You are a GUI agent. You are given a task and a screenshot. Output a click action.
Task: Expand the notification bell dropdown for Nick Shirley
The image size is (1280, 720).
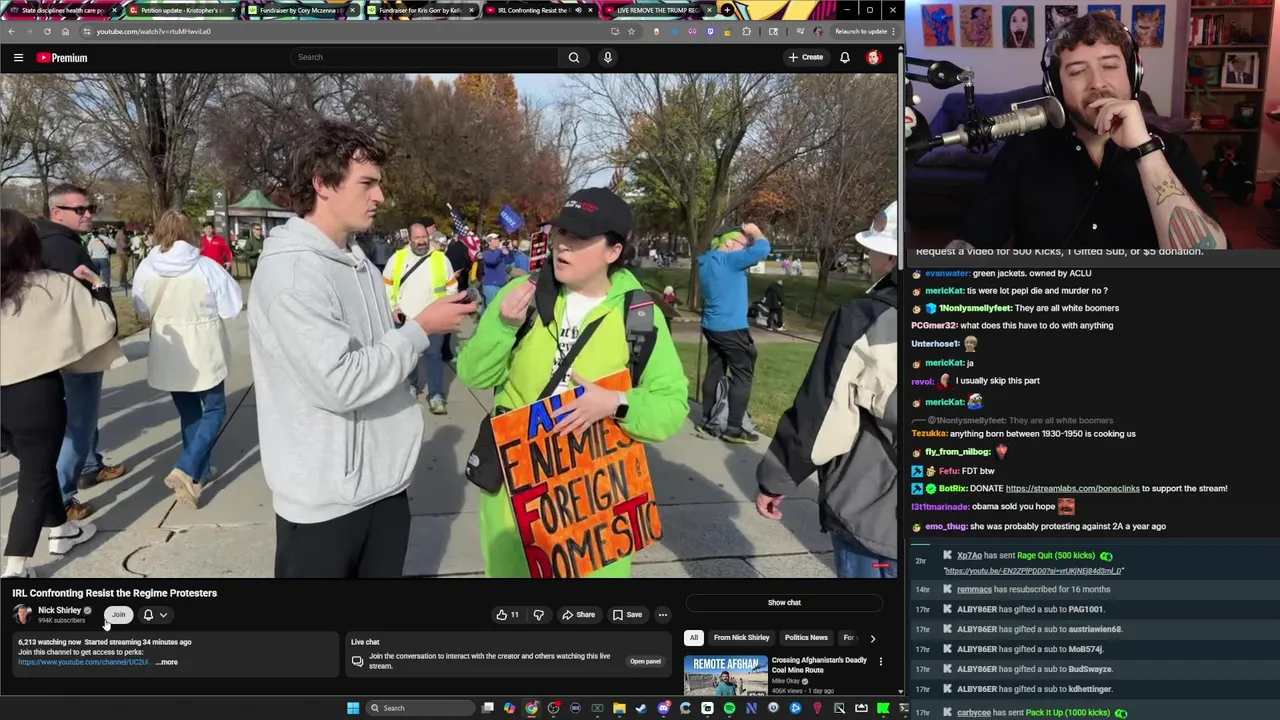(x=163, y=615)
